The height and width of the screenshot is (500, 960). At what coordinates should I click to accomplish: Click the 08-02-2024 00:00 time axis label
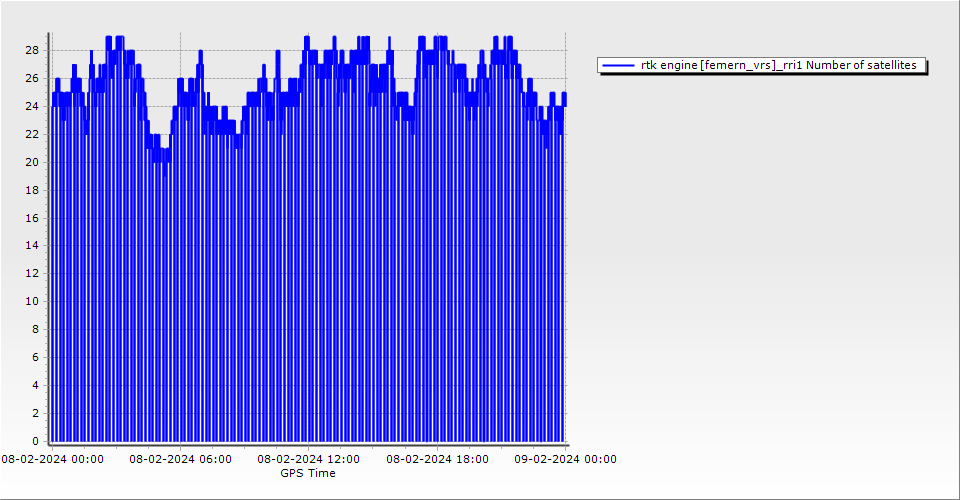[52, 459]
